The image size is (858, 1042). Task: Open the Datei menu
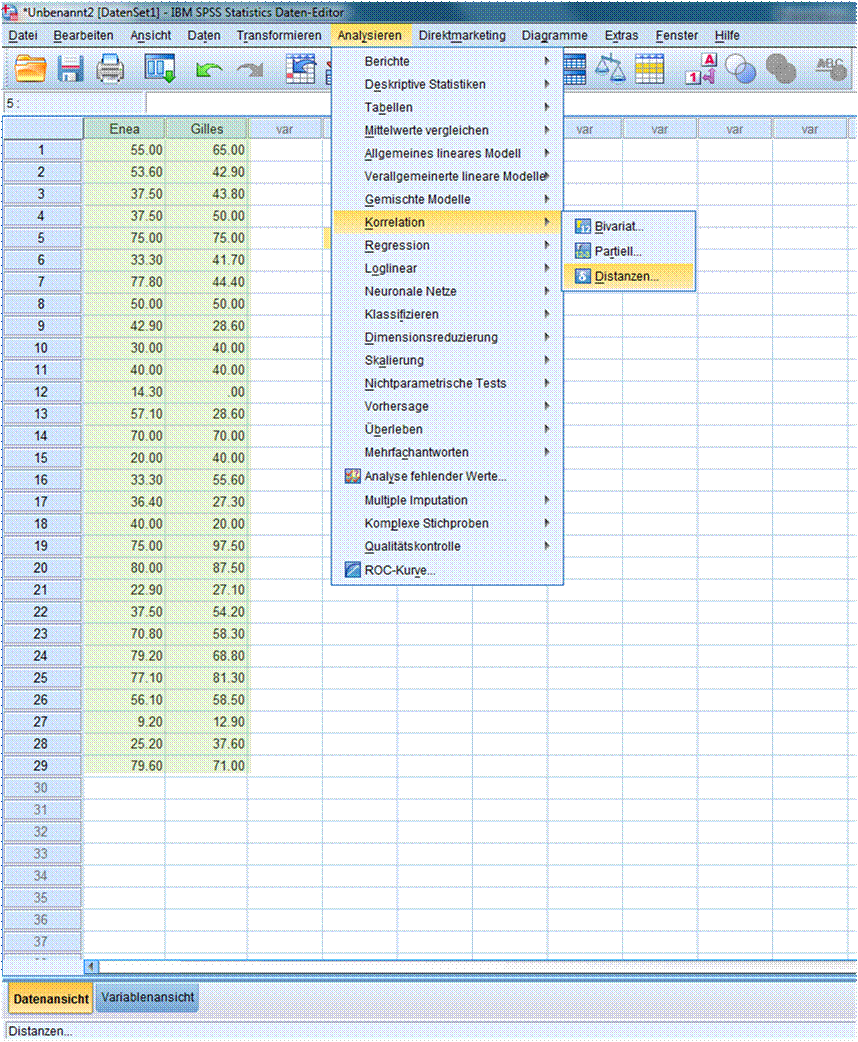(23, 35)
